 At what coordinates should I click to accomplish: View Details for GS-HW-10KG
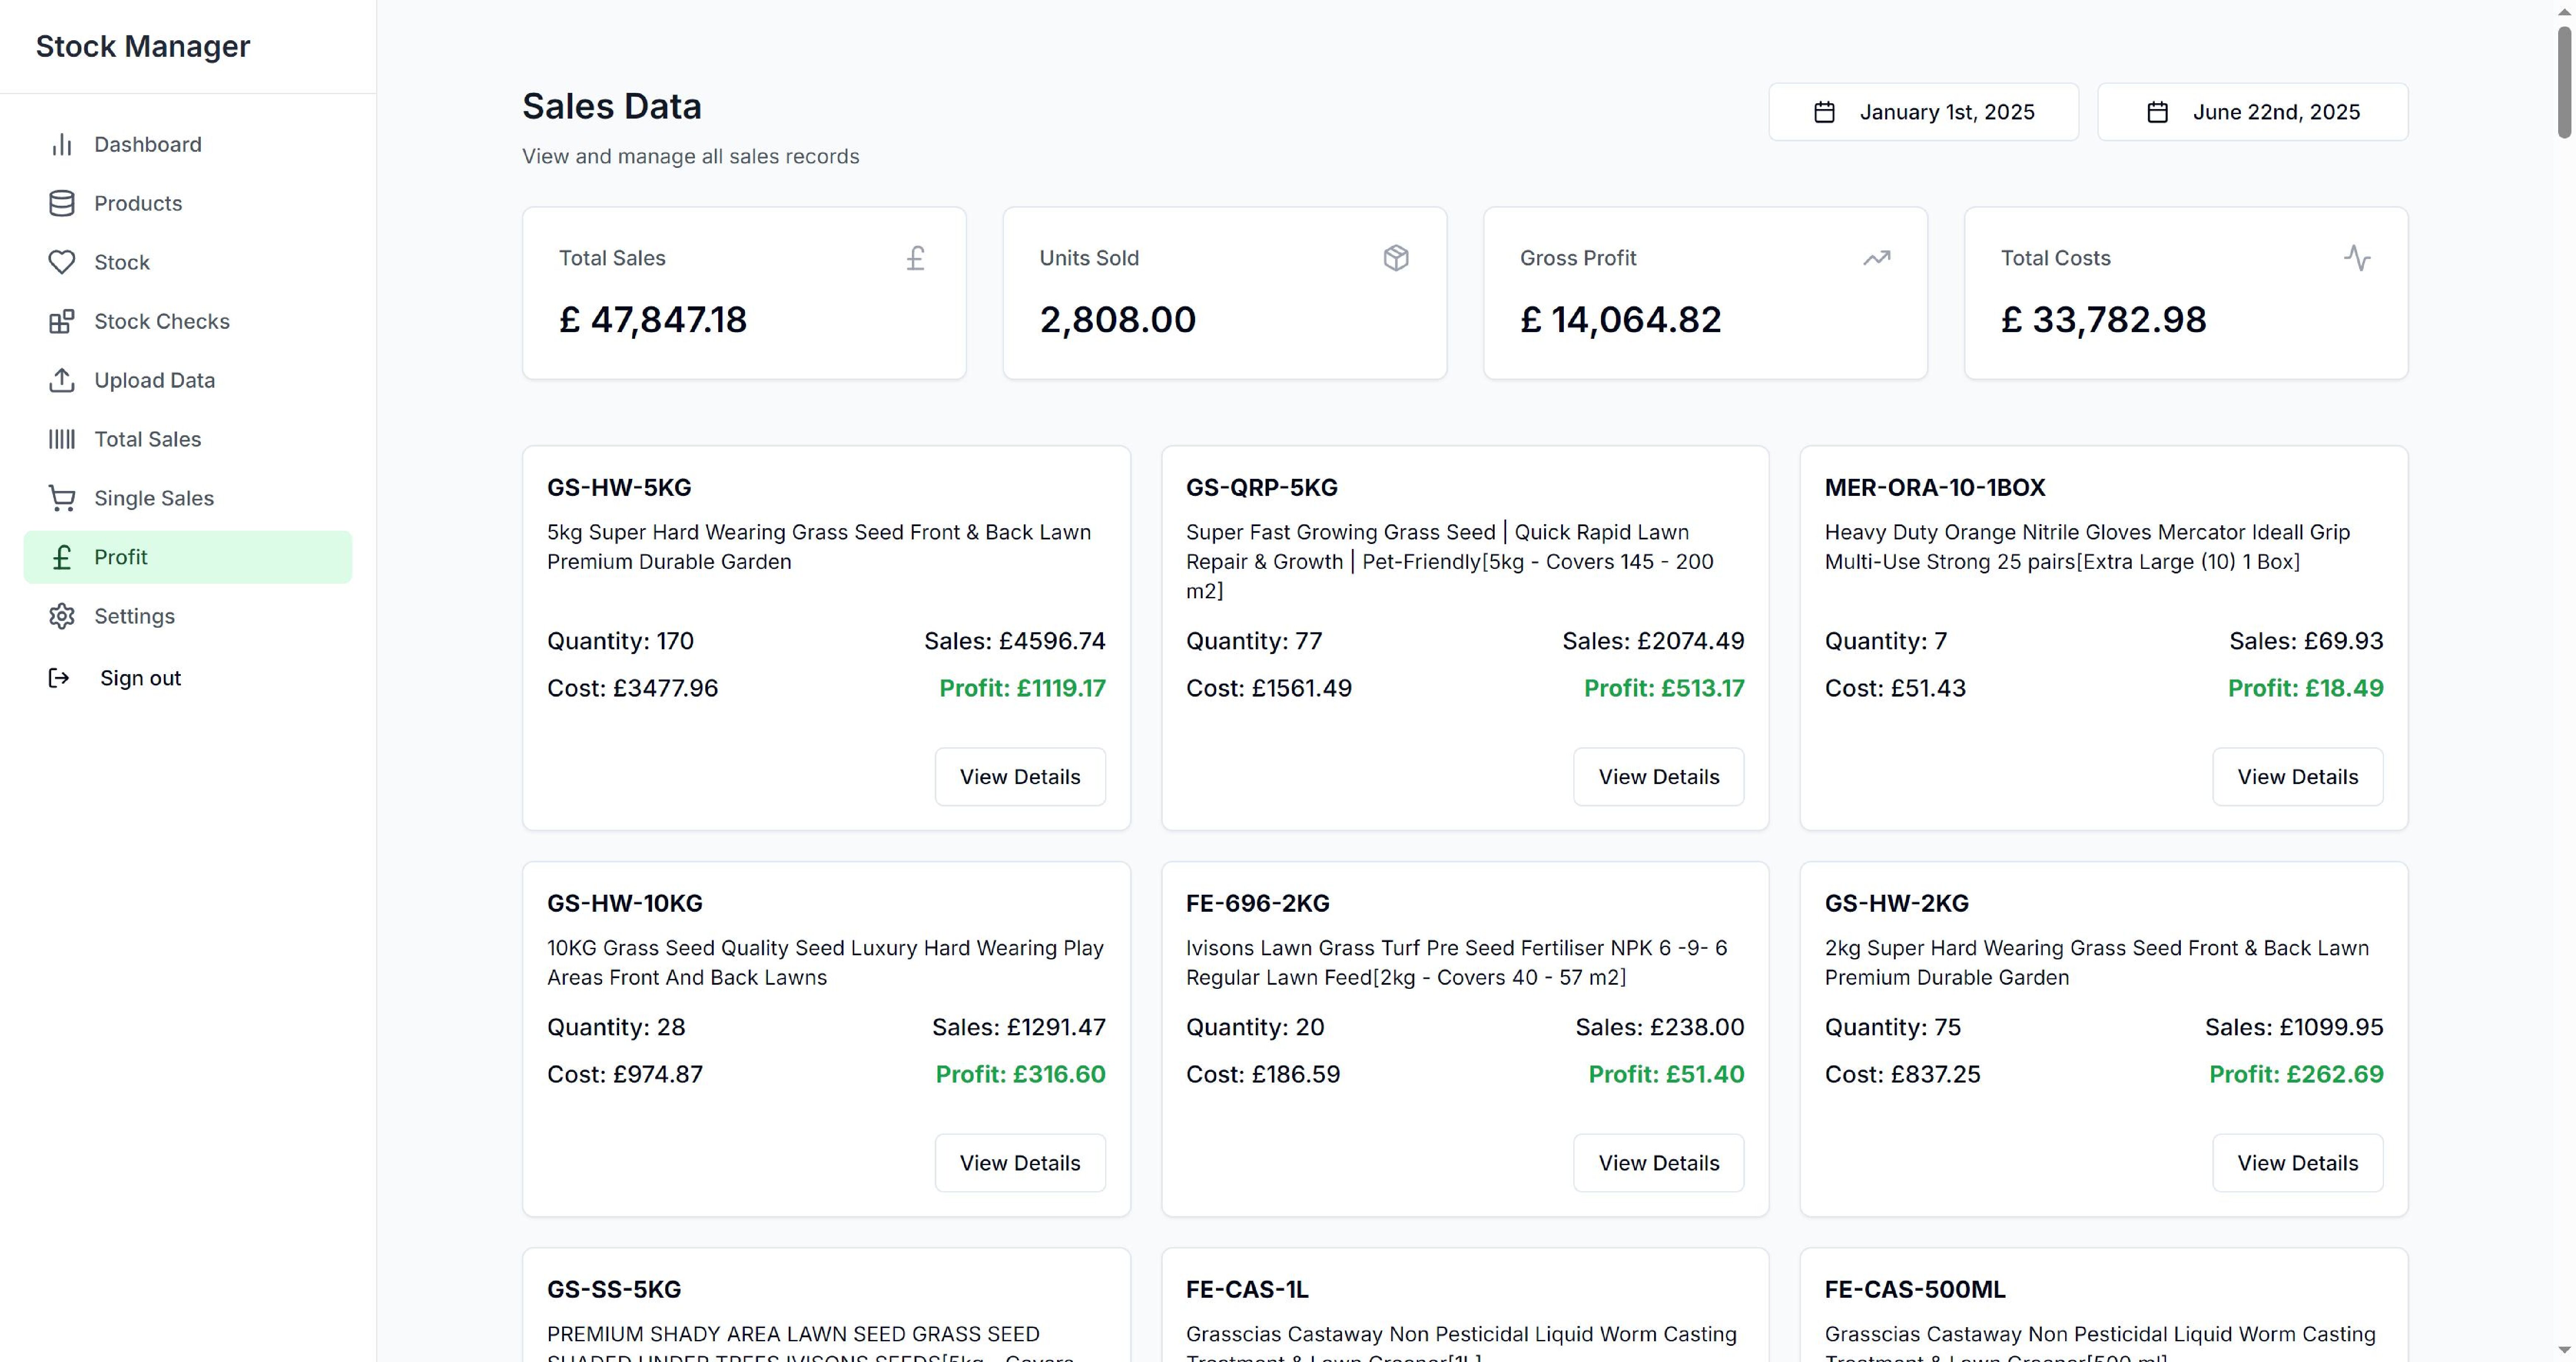(1020, 1163)
